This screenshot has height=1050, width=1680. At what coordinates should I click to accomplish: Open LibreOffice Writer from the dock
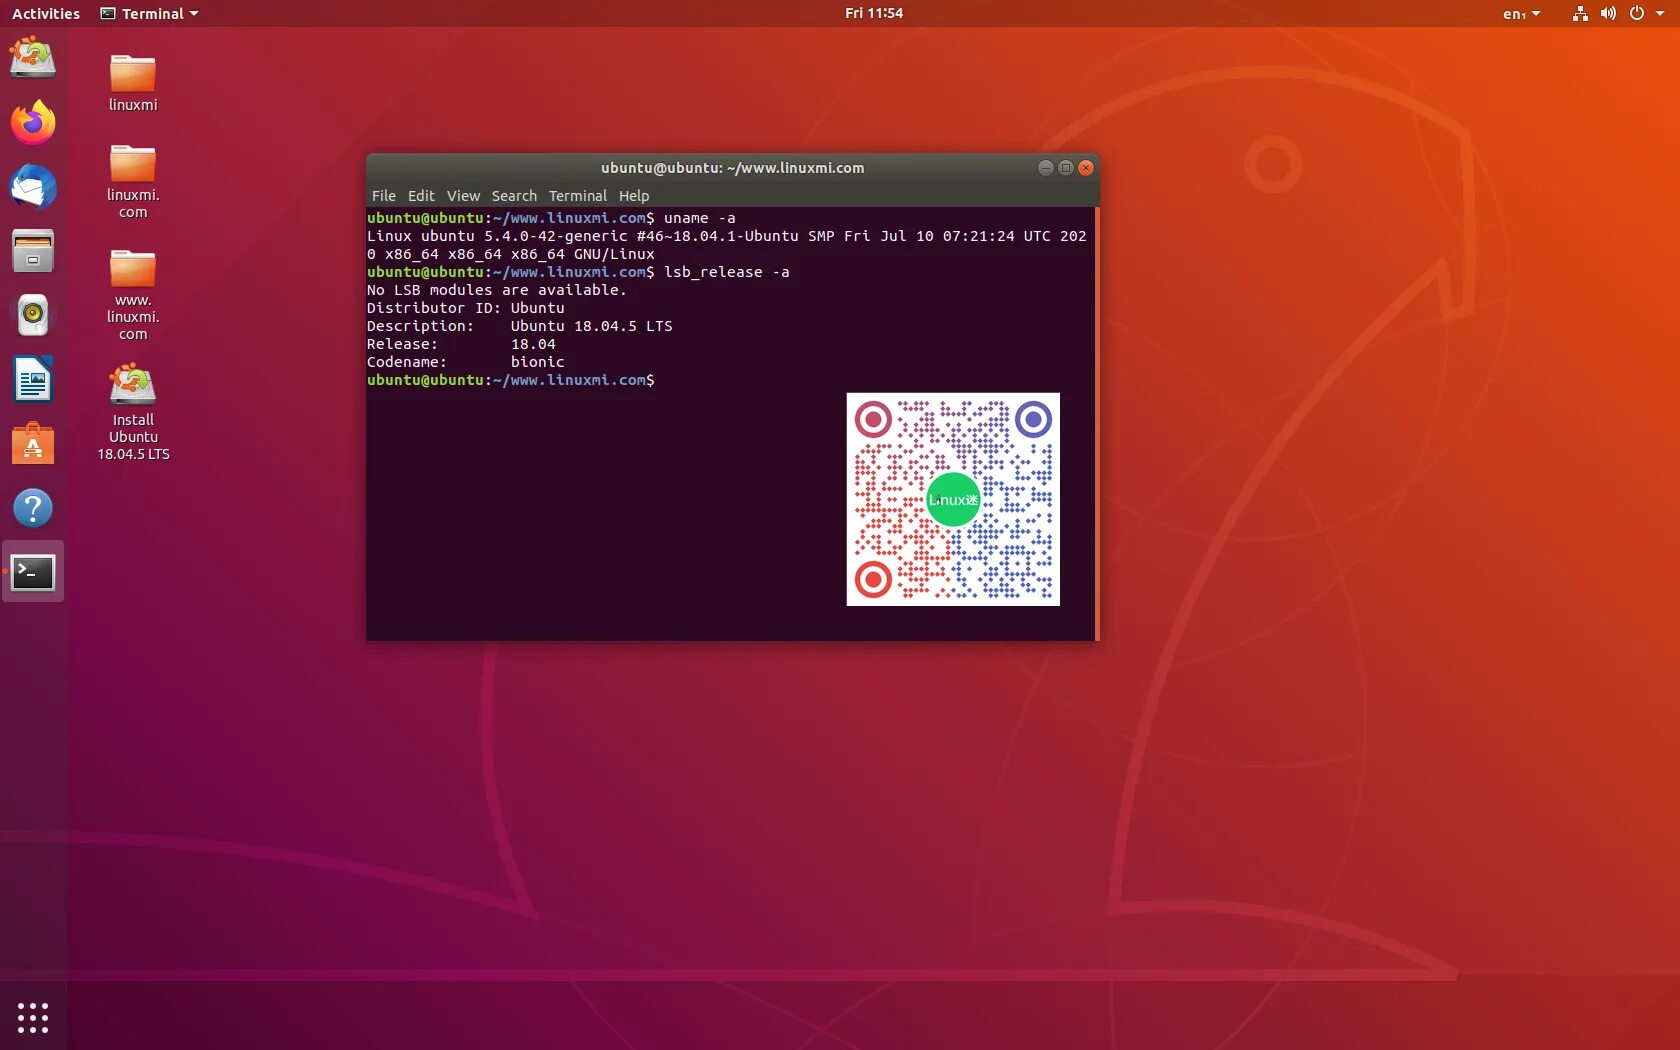point(33,380)
